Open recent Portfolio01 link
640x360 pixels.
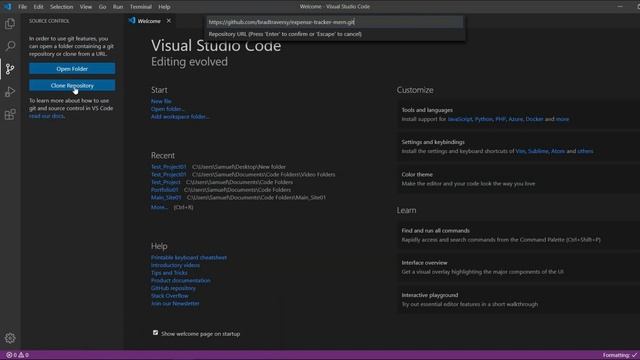pos(164,190)
